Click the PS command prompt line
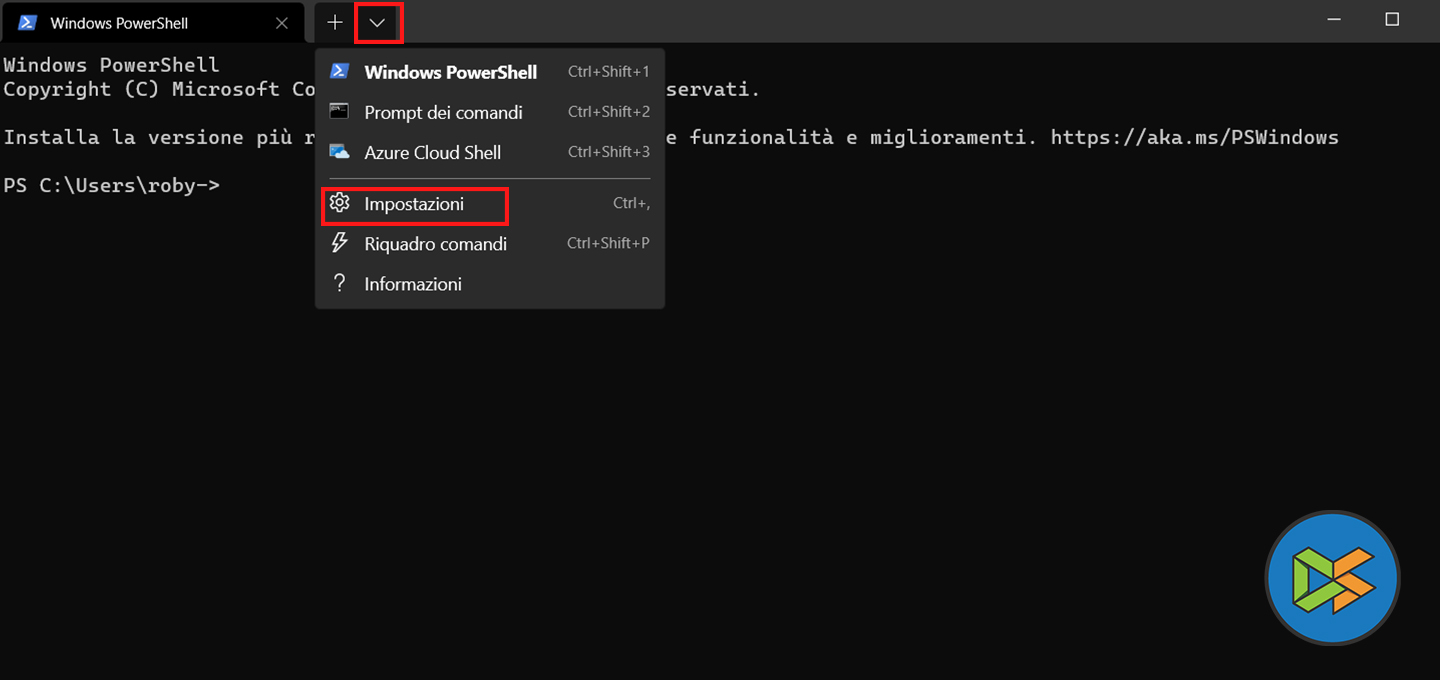 111,185
